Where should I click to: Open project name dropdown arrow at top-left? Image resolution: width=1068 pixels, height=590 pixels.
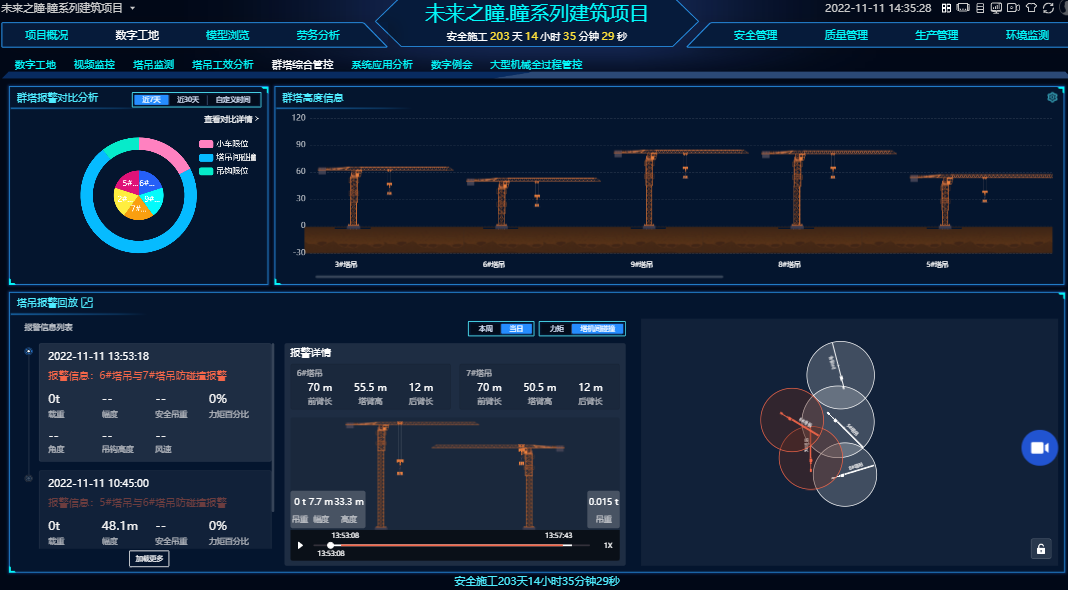point(133,8)
